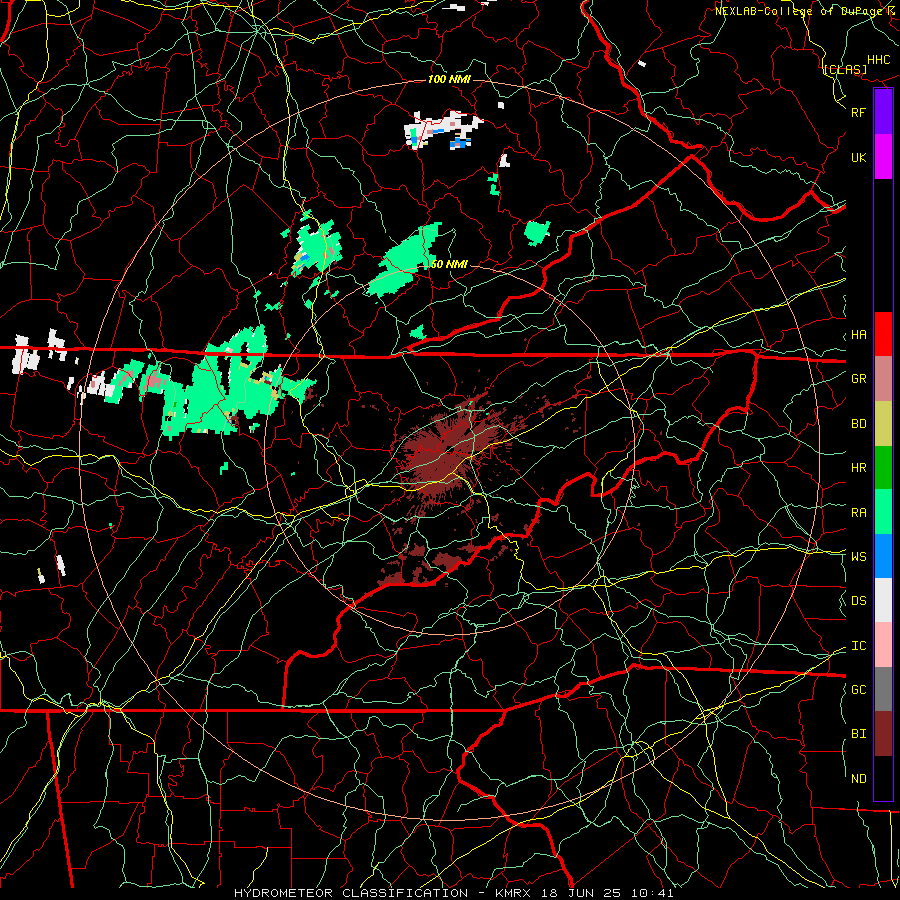Pick the RA rain mint-green swatch
This screenshot has height=900, width=900.
(x=883, y=512)
